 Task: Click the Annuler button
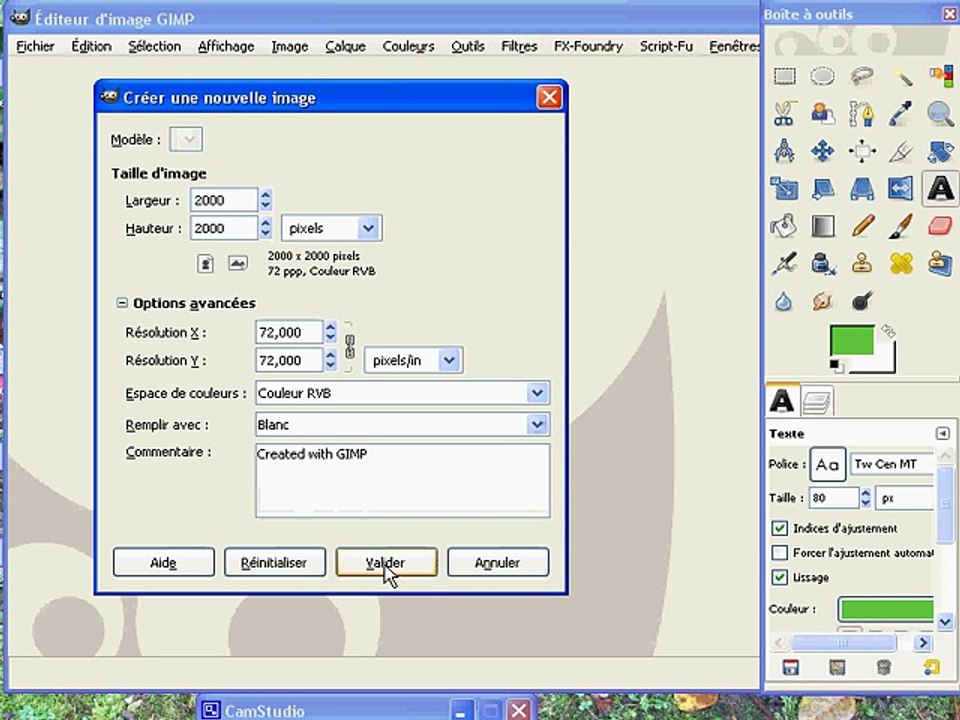498,562
